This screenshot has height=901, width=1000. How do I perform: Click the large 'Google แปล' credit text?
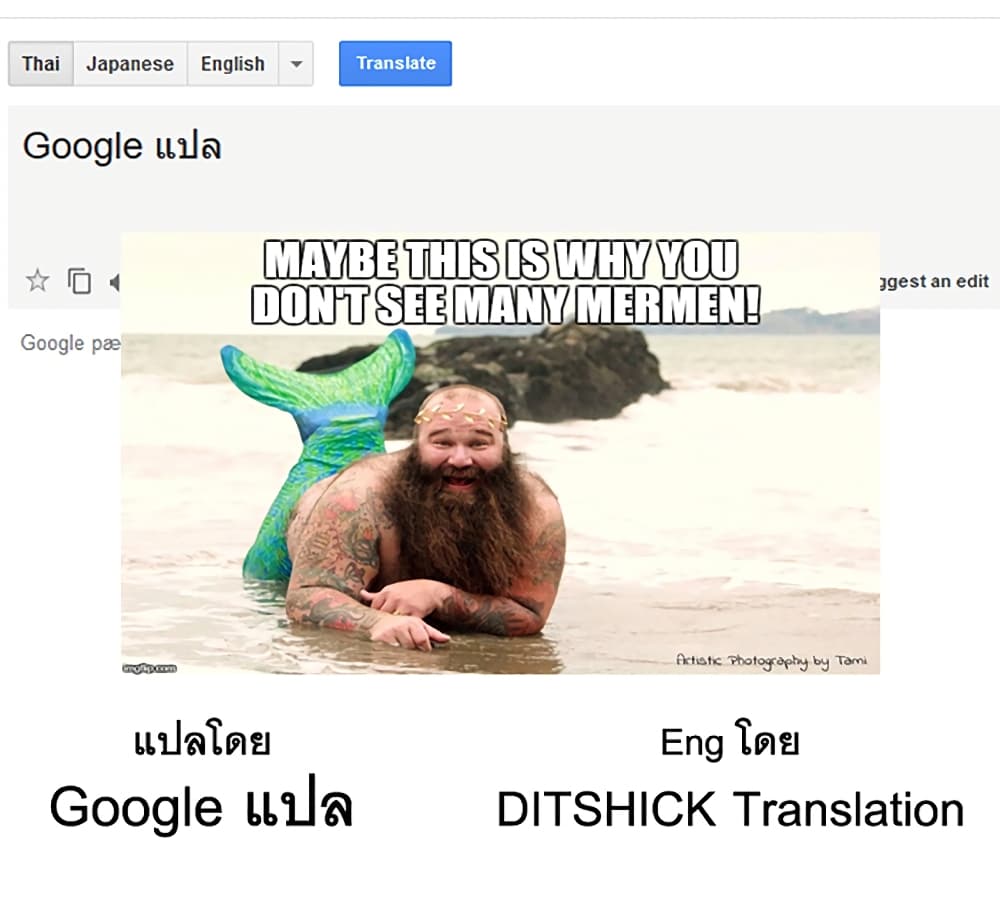click(x=202, y=806)
